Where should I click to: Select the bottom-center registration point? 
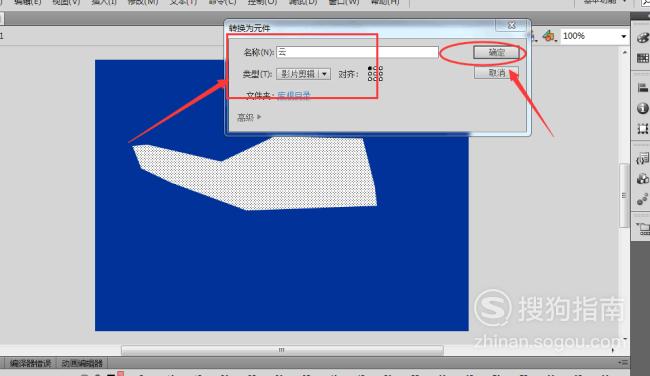click(x=375, y=79)
